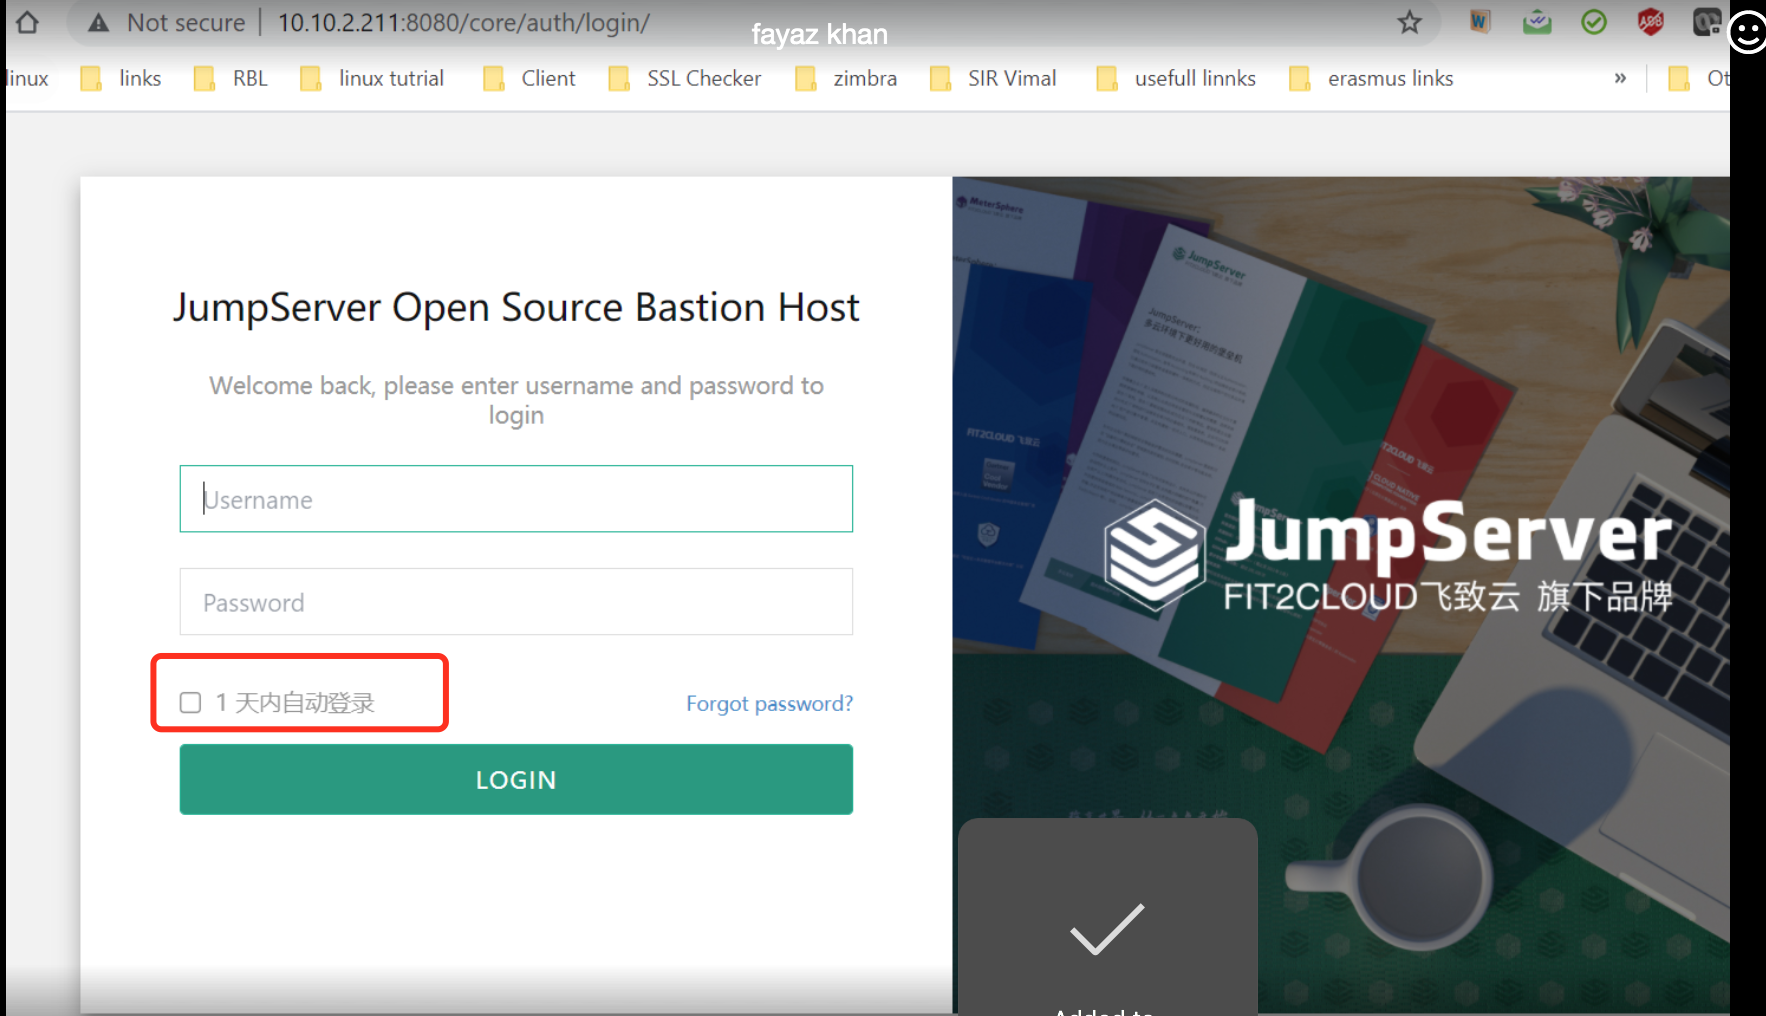Click the JumpServer Open Source Bastion Host heading

516,307
